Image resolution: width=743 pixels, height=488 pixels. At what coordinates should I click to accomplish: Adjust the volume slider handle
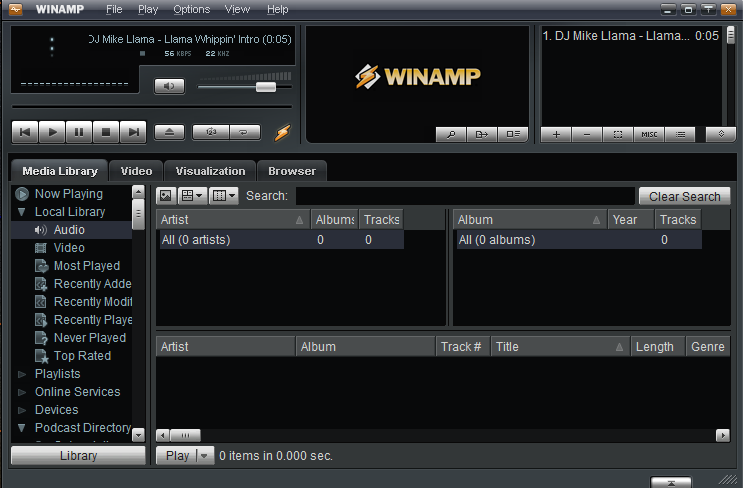pos(266,87)
